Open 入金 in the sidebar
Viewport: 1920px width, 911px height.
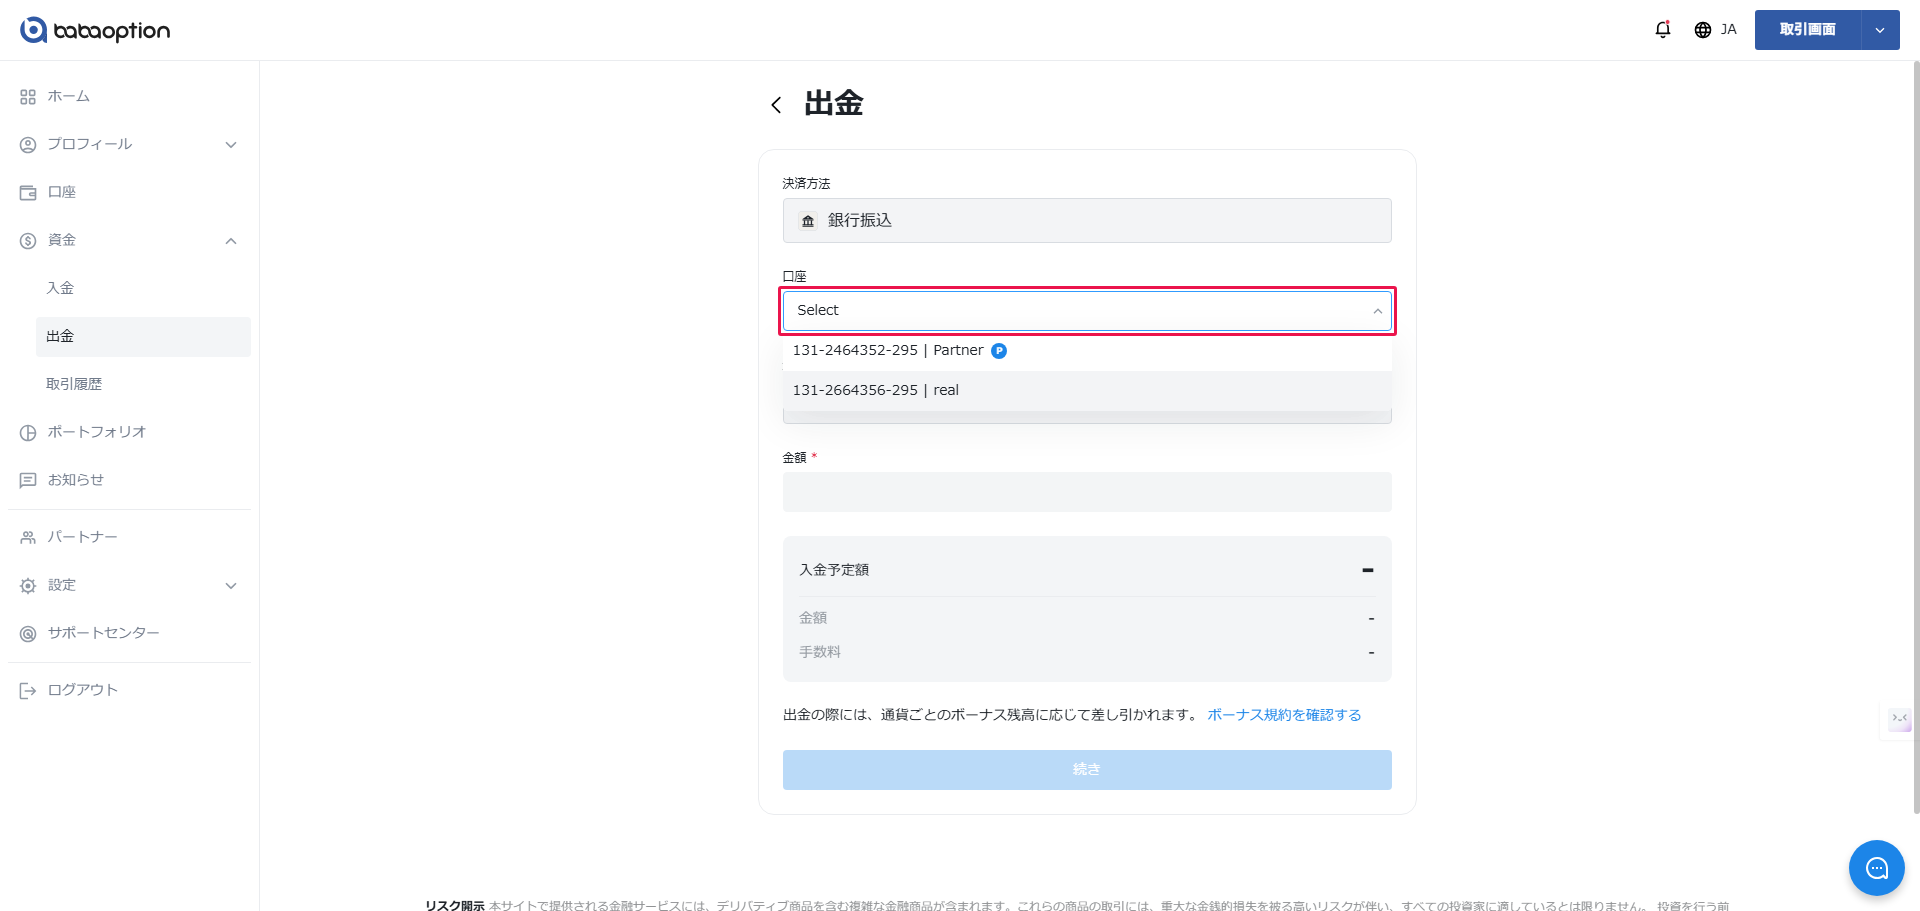click(60, 288)
